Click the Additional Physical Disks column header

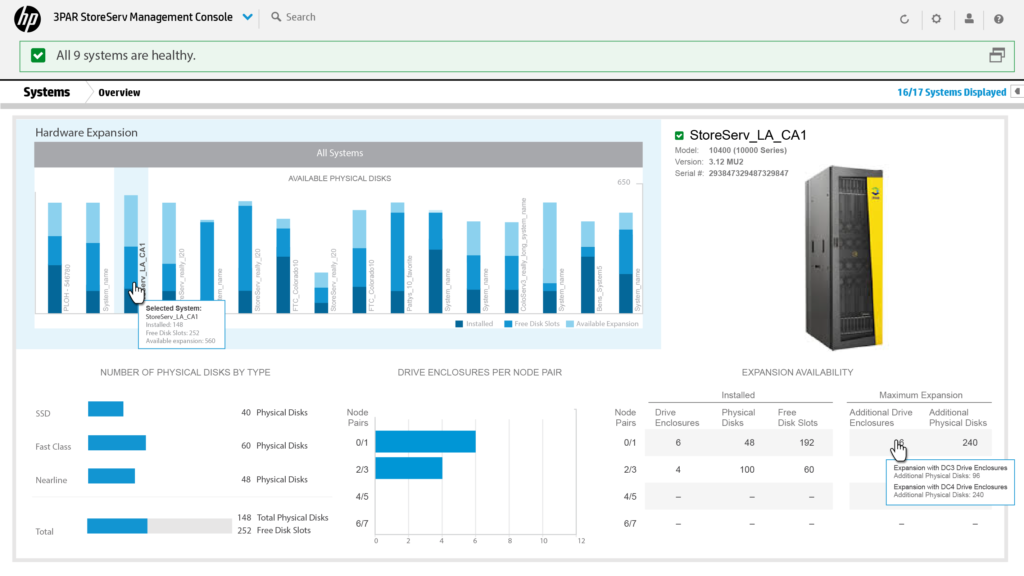(957, 417)
